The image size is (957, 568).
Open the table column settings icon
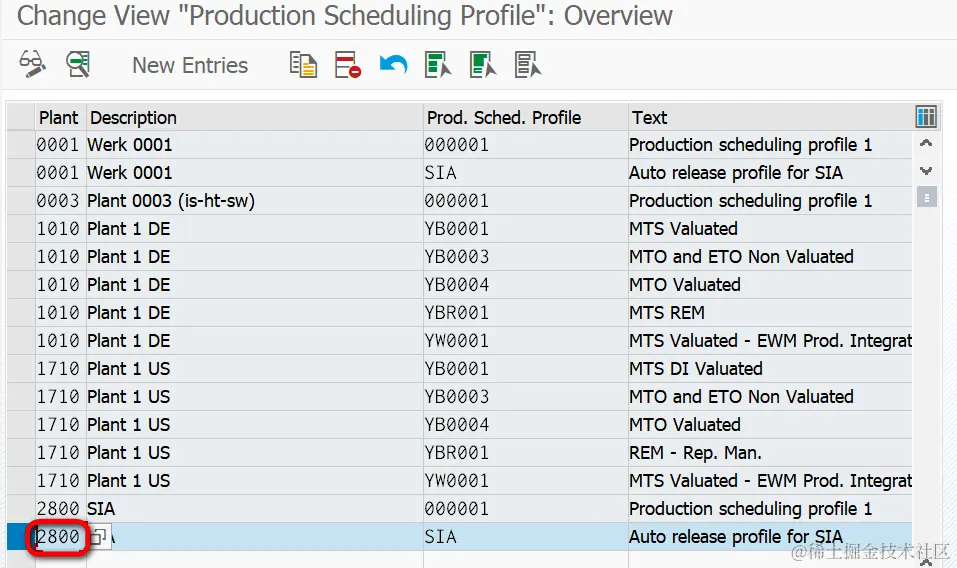pos(926,117)
